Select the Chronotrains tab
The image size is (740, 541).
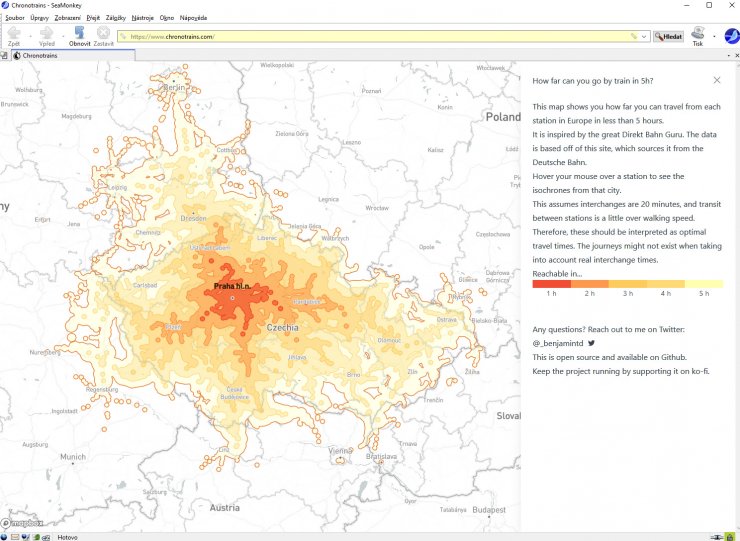tap(73, 56)
